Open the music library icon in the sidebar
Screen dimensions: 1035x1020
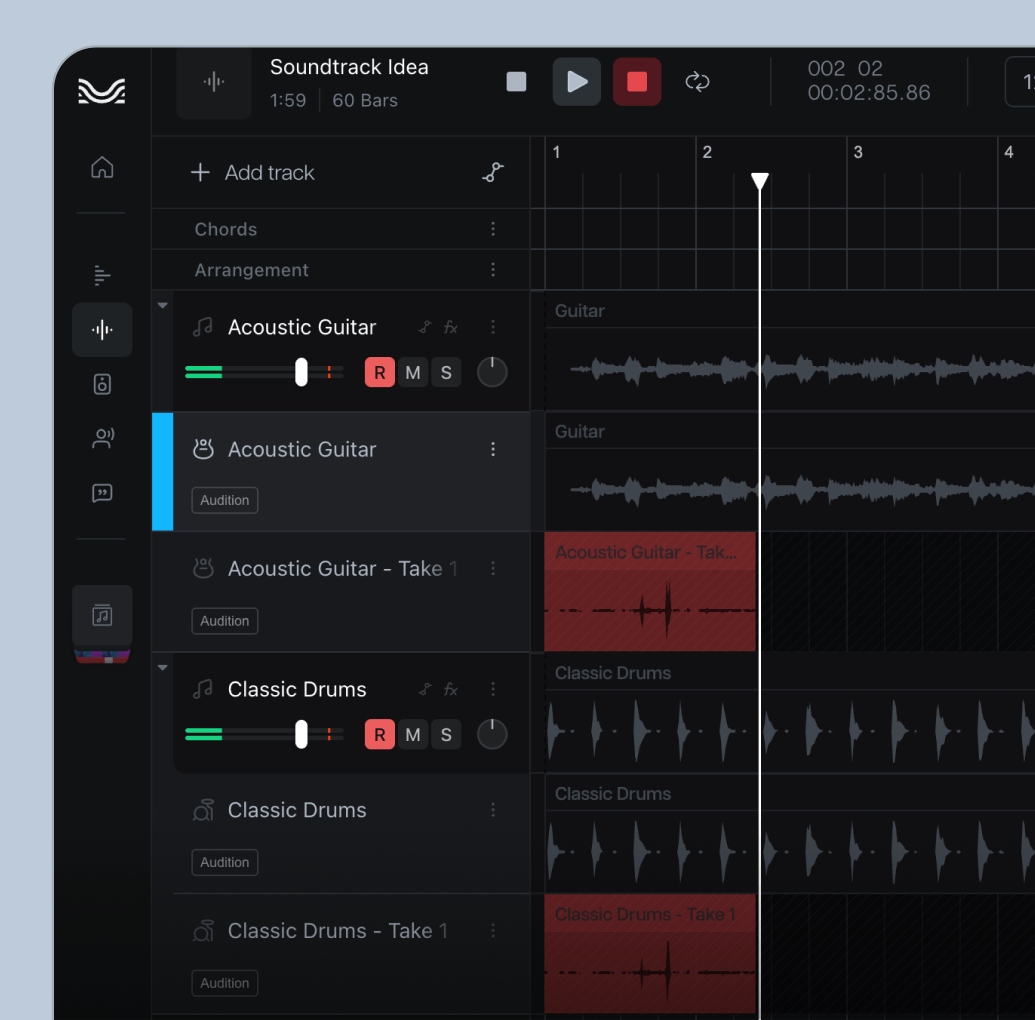[x=102, y=615]
